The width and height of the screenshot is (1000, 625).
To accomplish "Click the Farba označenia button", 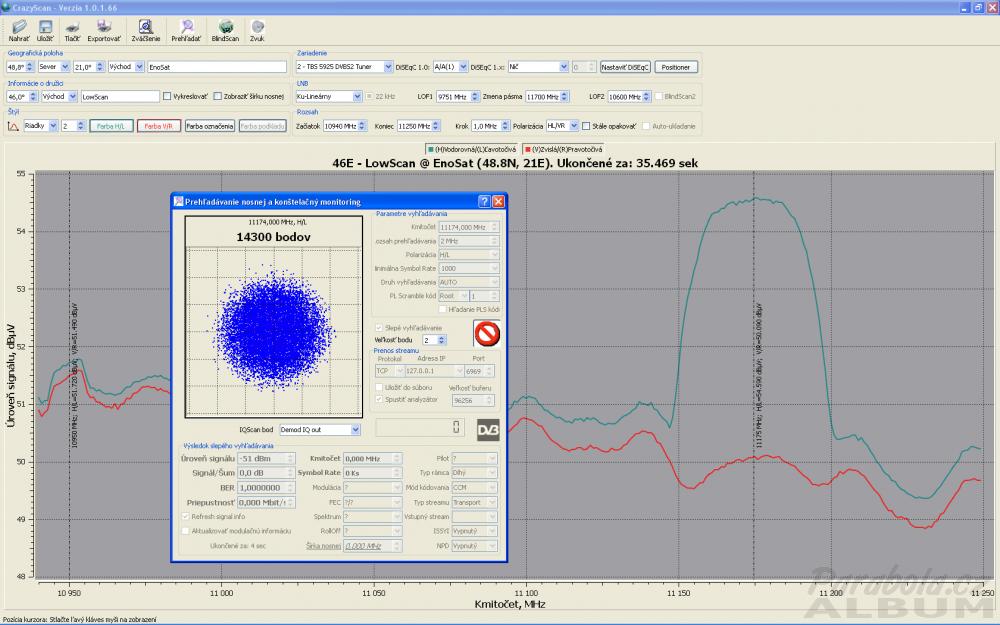I will 209,126.
